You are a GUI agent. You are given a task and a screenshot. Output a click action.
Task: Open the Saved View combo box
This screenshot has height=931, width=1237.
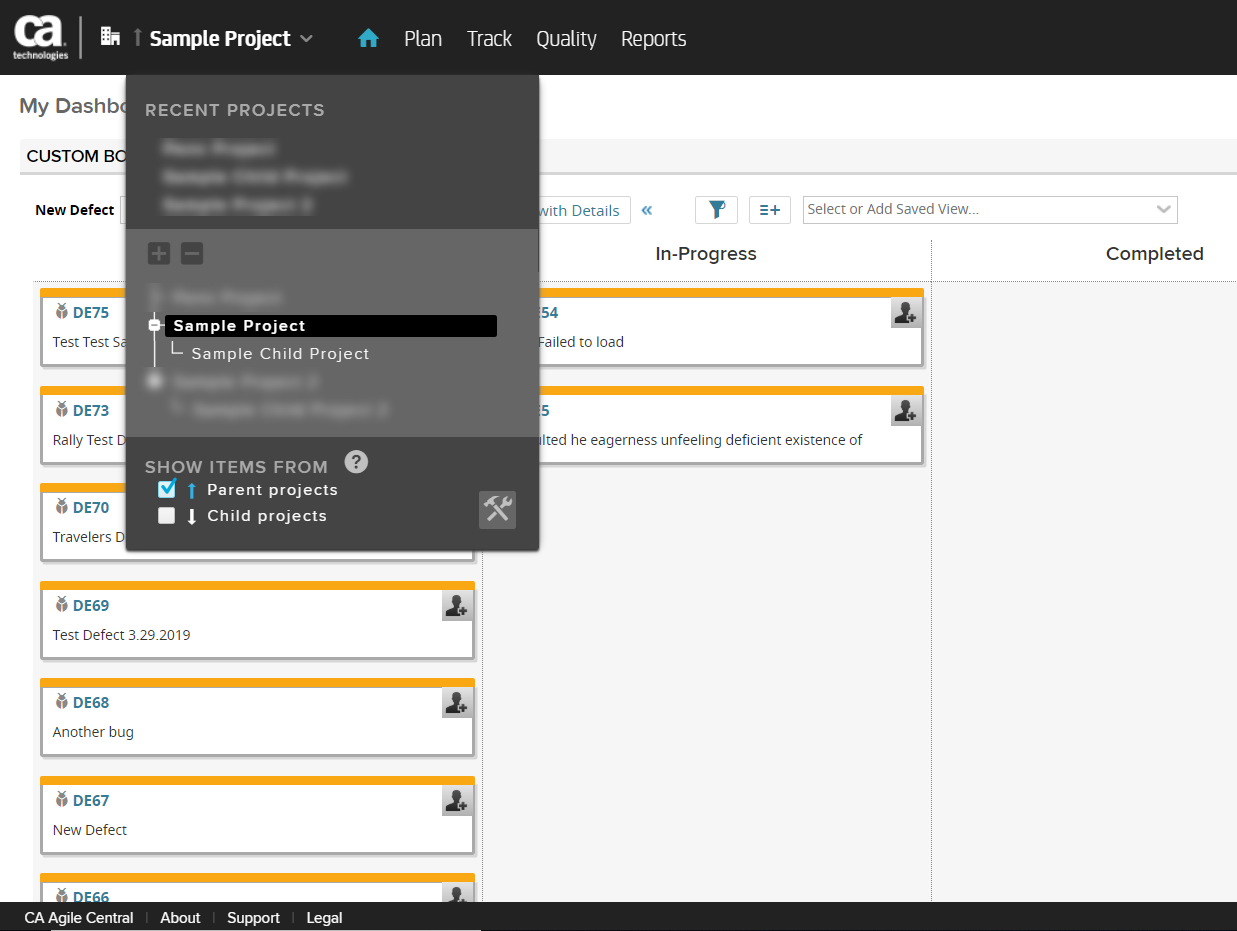point(989,209)
